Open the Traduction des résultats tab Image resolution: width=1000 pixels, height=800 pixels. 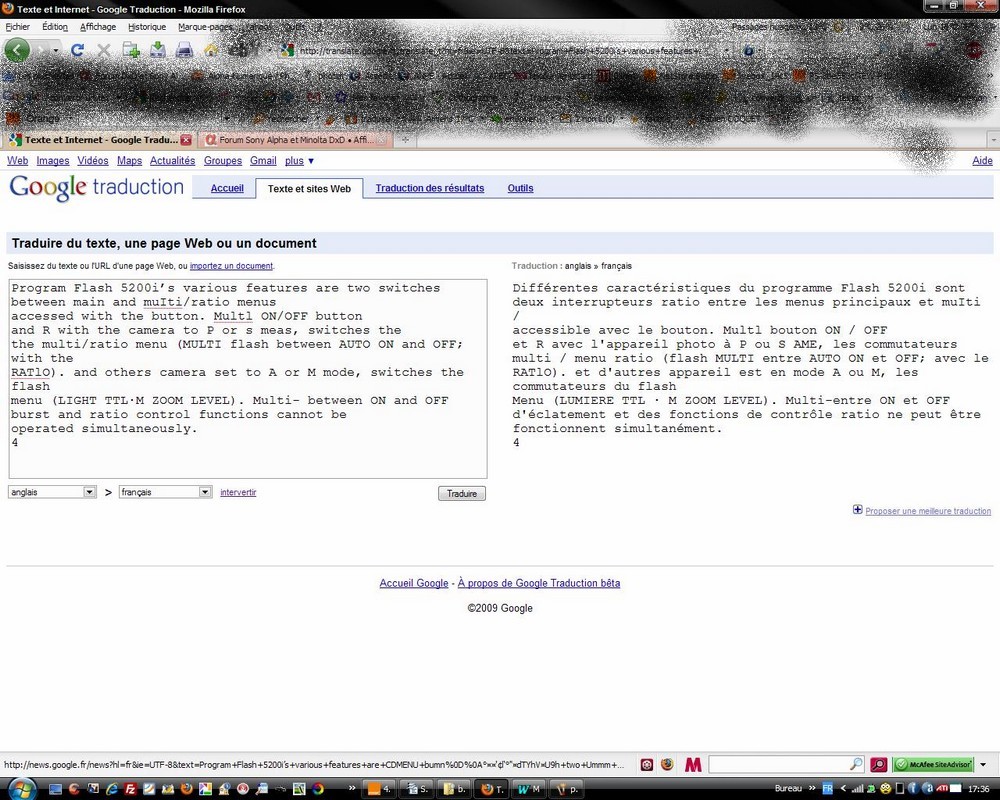430,188
